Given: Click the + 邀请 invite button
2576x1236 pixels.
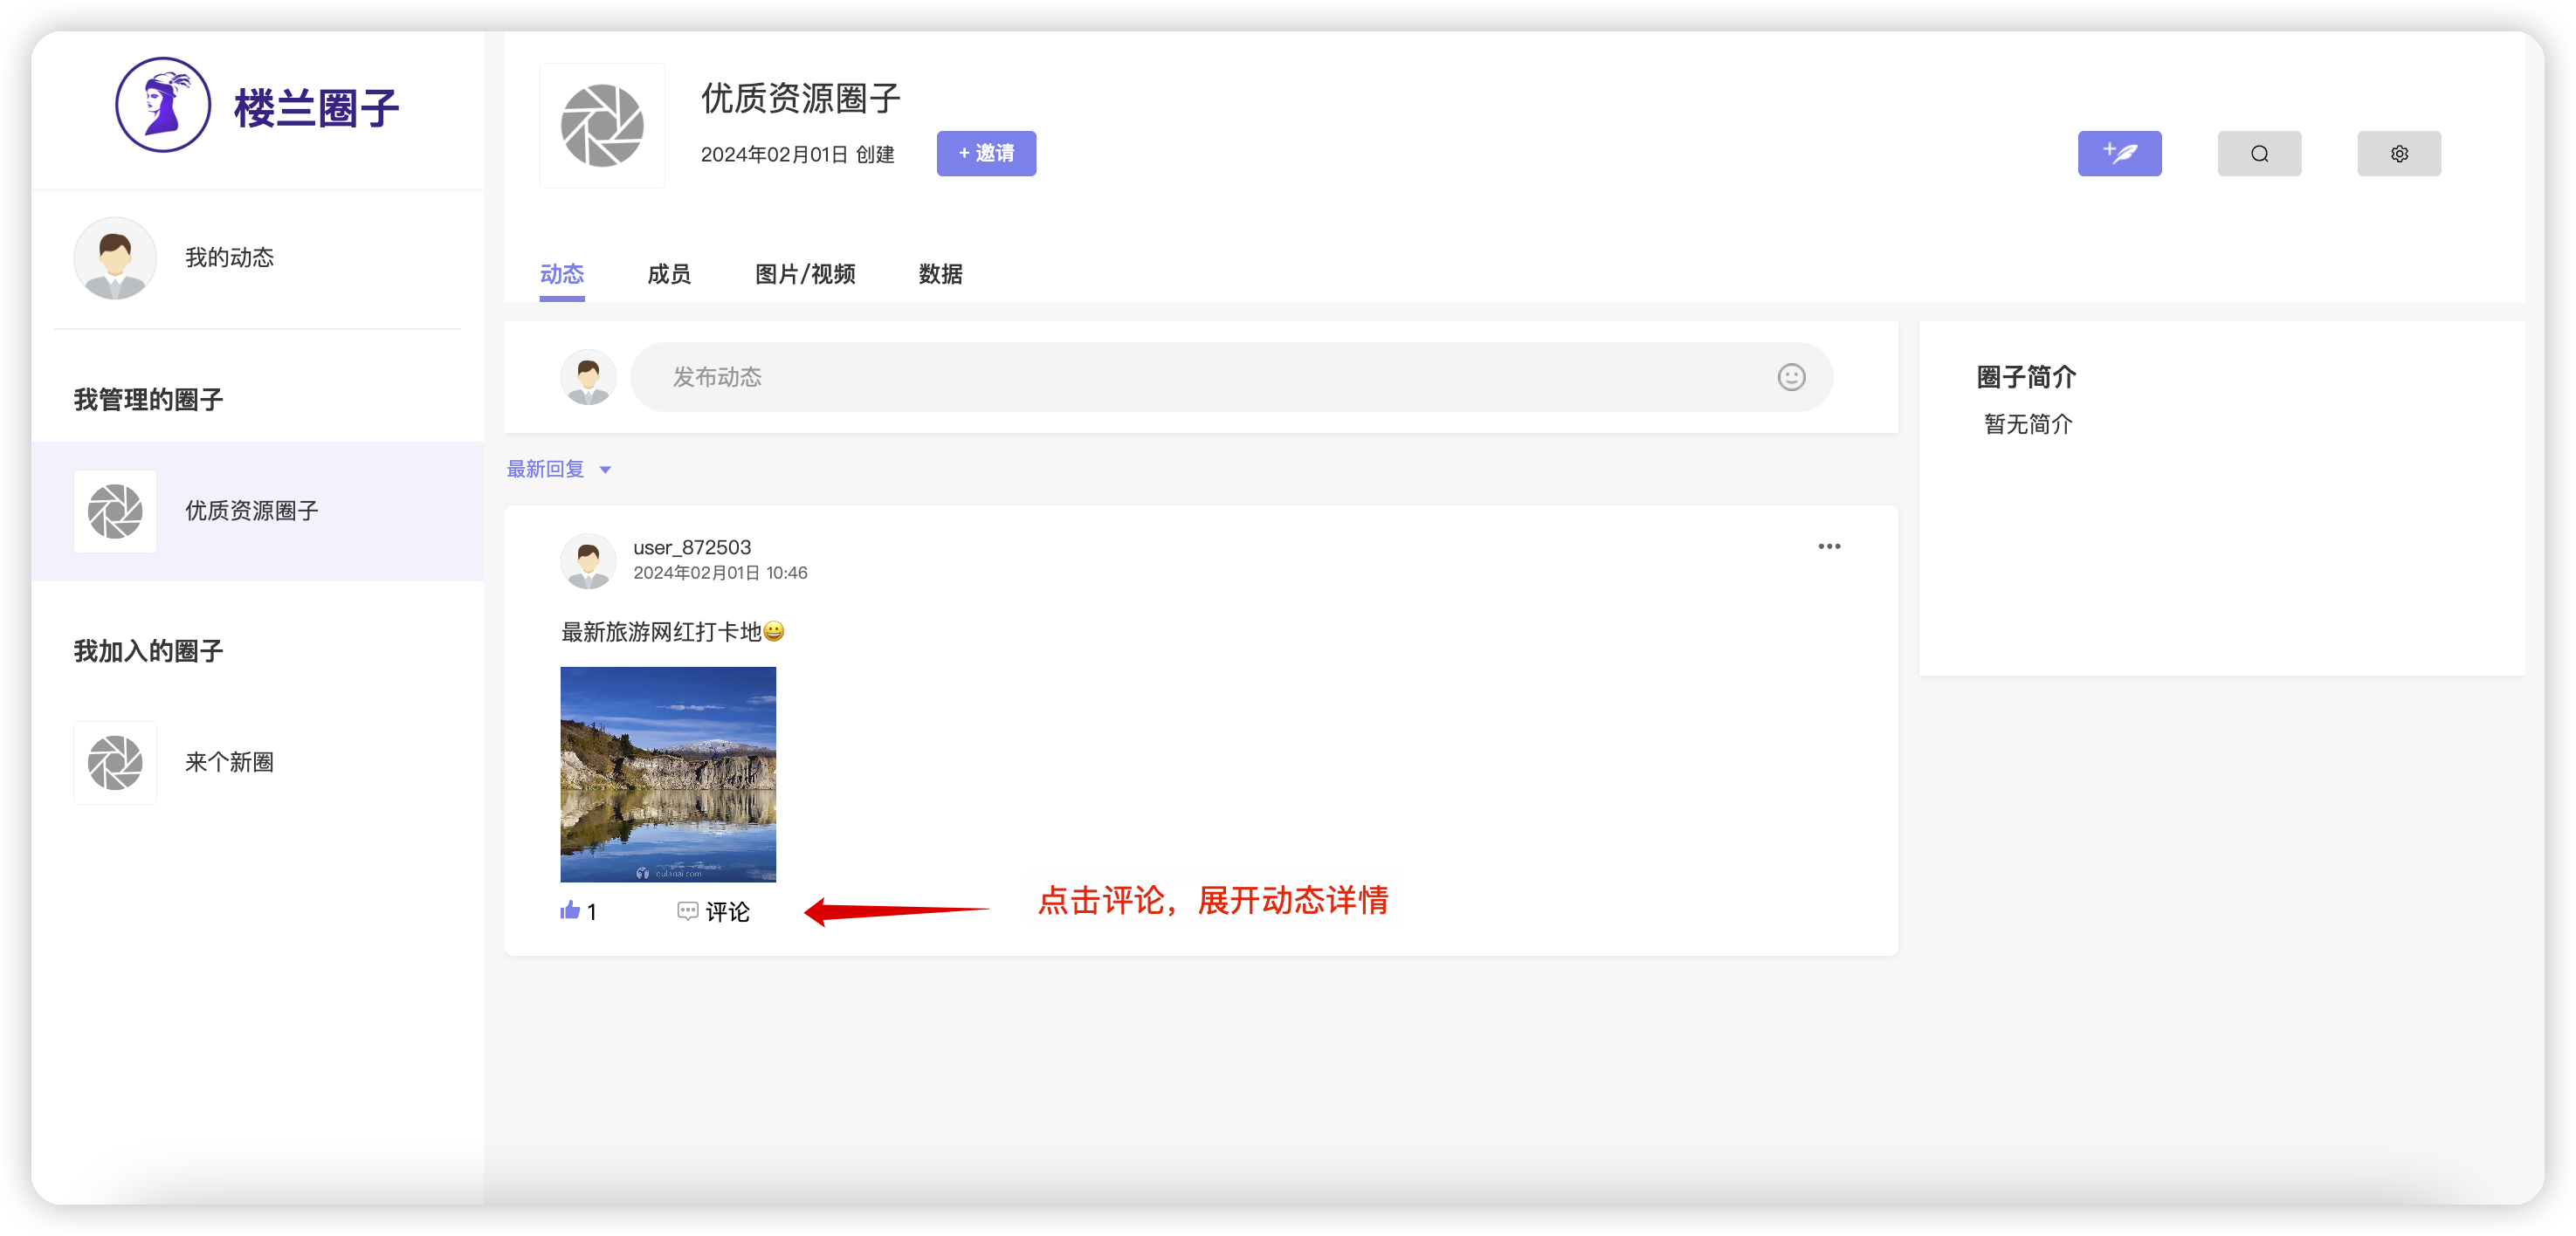Looking at the screenshot, I should 986,153.
